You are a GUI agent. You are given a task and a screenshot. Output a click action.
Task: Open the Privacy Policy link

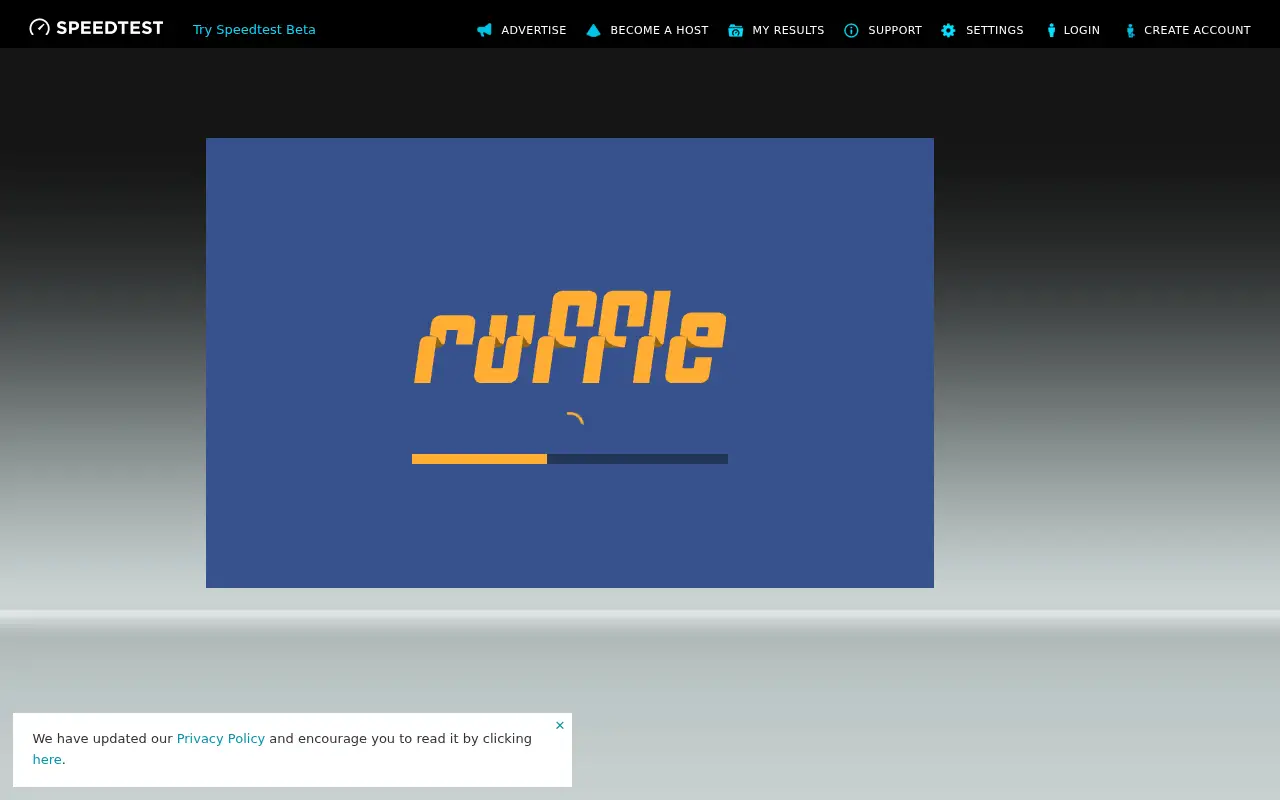(221, 738)
